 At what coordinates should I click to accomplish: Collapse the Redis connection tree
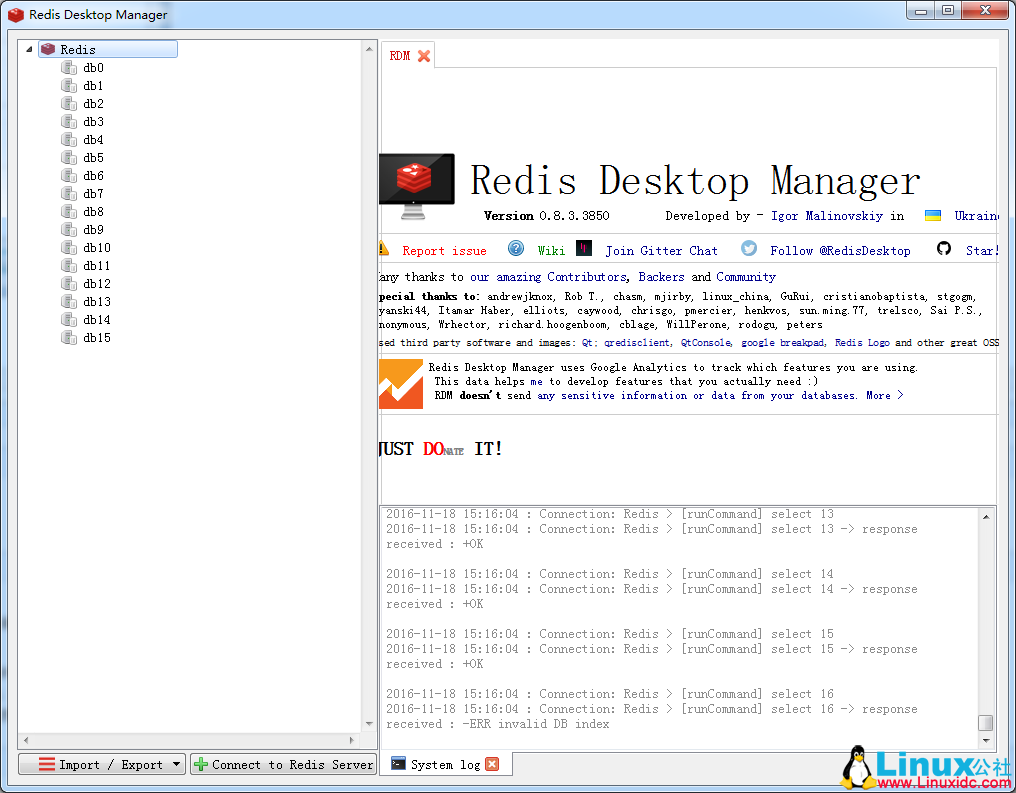(x=28, y=48)
